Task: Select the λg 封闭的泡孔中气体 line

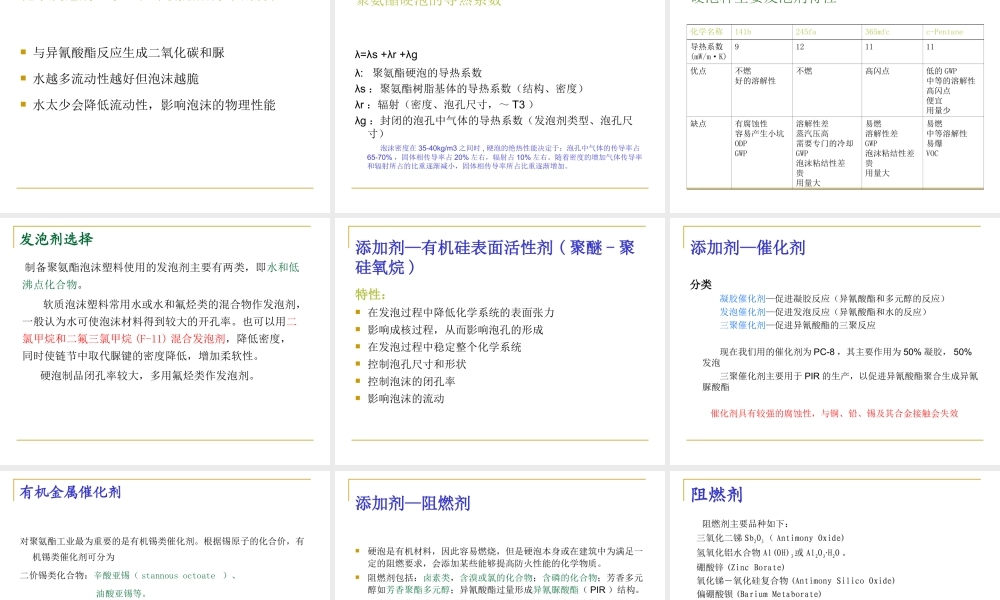Action: point(494,126)
